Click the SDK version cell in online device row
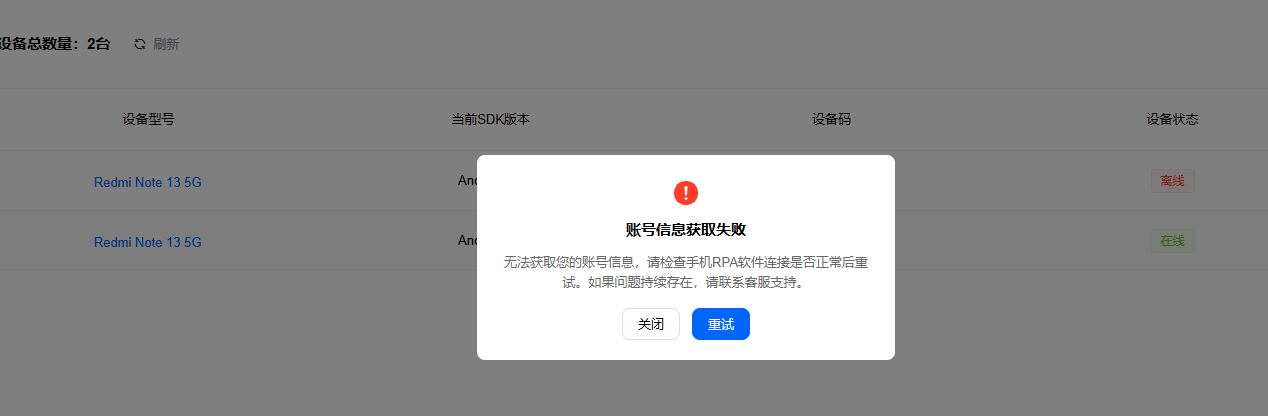This screenshot has height=416, width=1268. click(467, 240)
